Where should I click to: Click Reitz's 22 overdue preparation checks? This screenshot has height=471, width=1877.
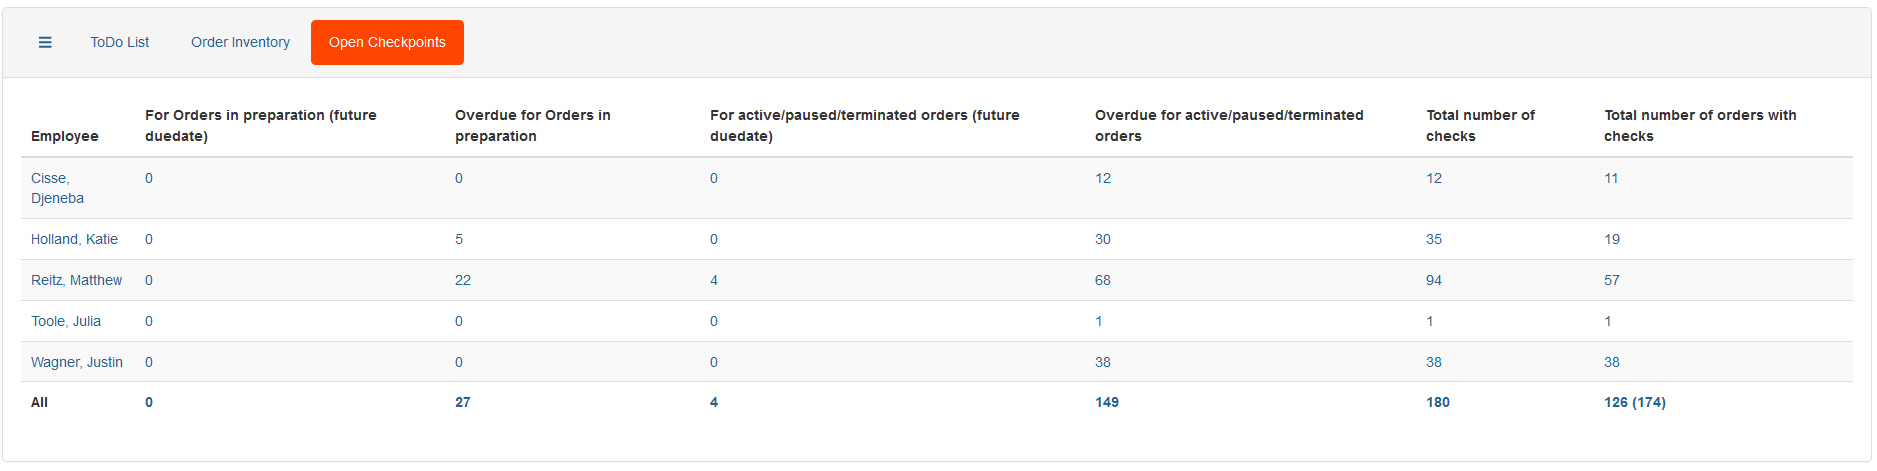(463, 280)
